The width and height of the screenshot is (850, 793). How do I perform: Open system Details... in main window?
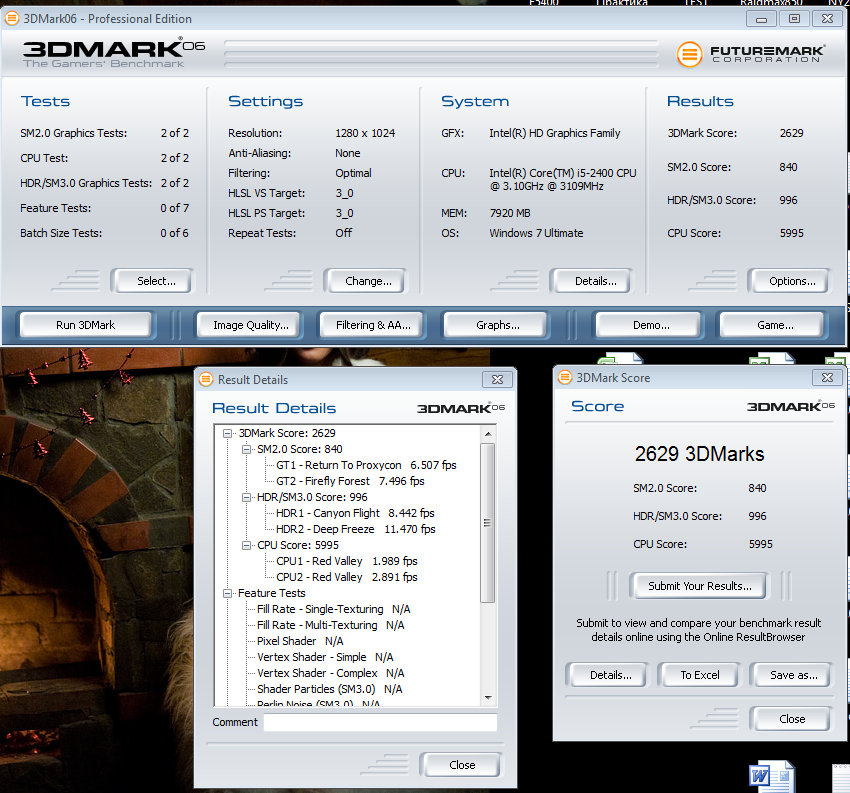click(591, 281)
